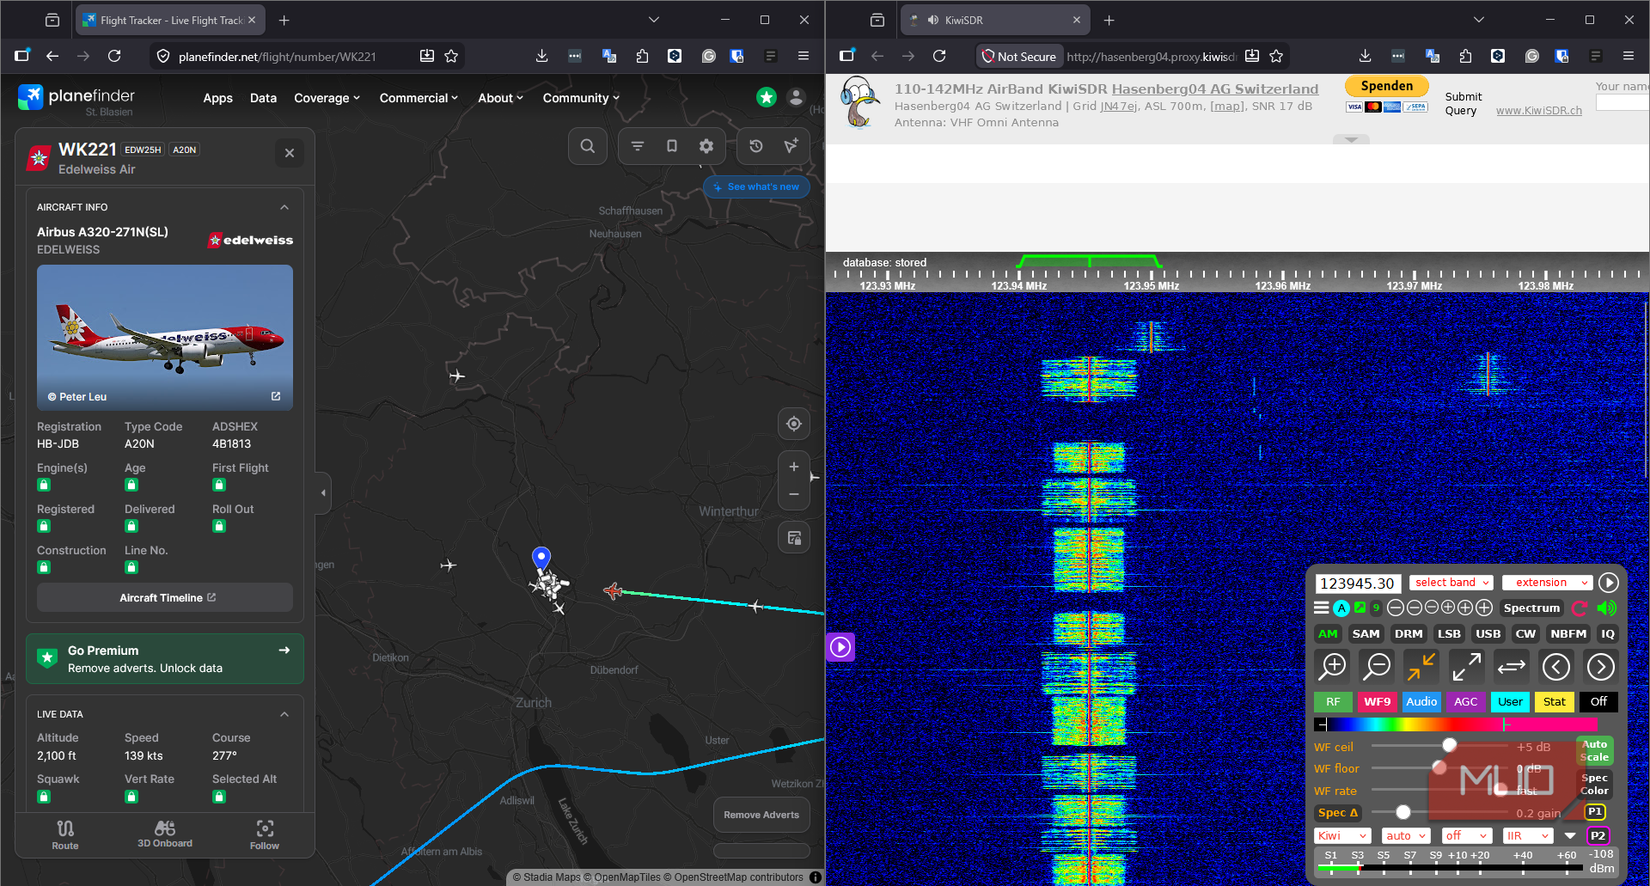Open the user account avatar icon

(796, 97)
